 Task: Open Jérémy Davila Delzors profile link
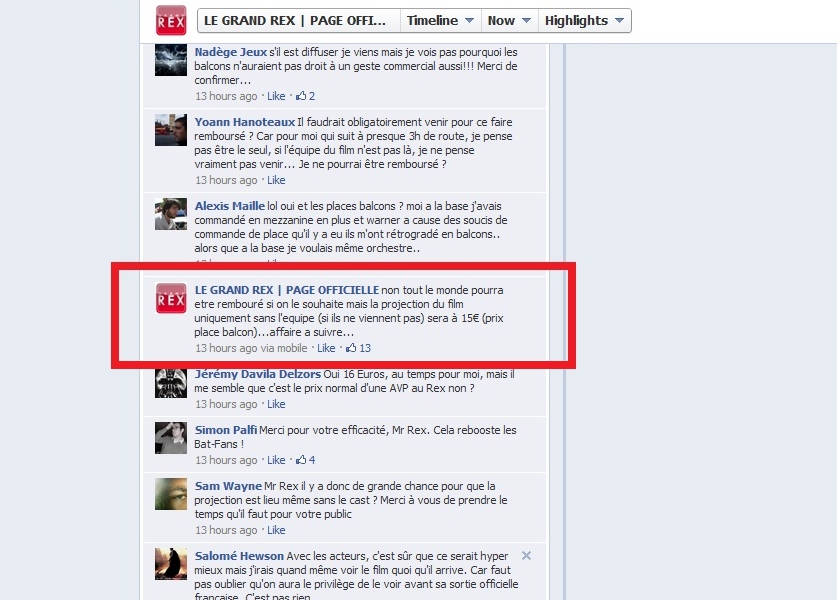click(x=258, y=374)
